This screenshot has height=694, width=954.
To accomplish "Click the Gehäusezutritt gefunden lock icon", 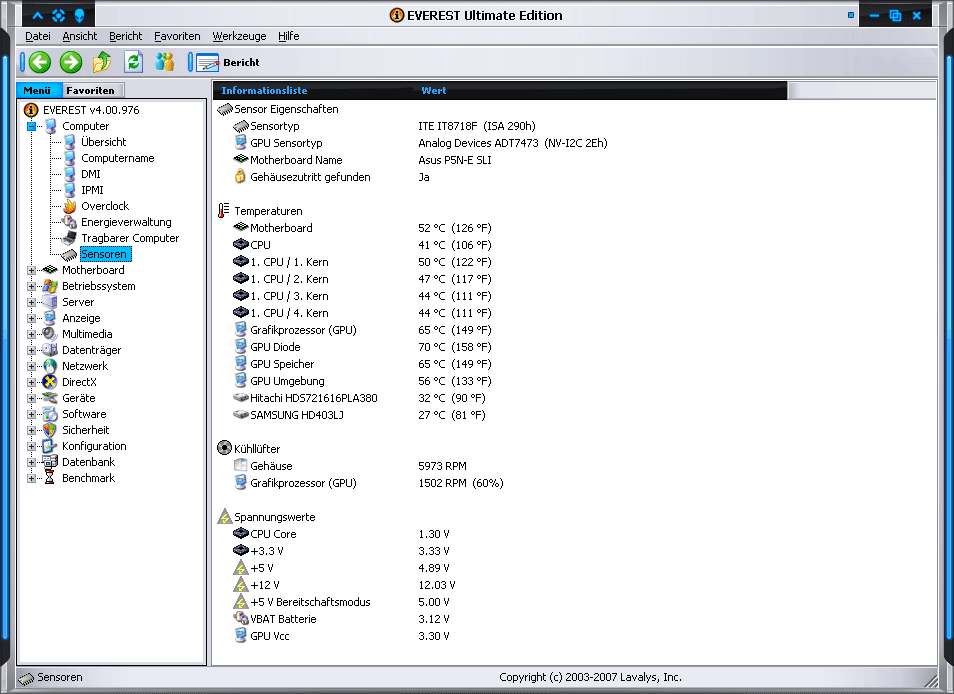I will coord(240,177).
